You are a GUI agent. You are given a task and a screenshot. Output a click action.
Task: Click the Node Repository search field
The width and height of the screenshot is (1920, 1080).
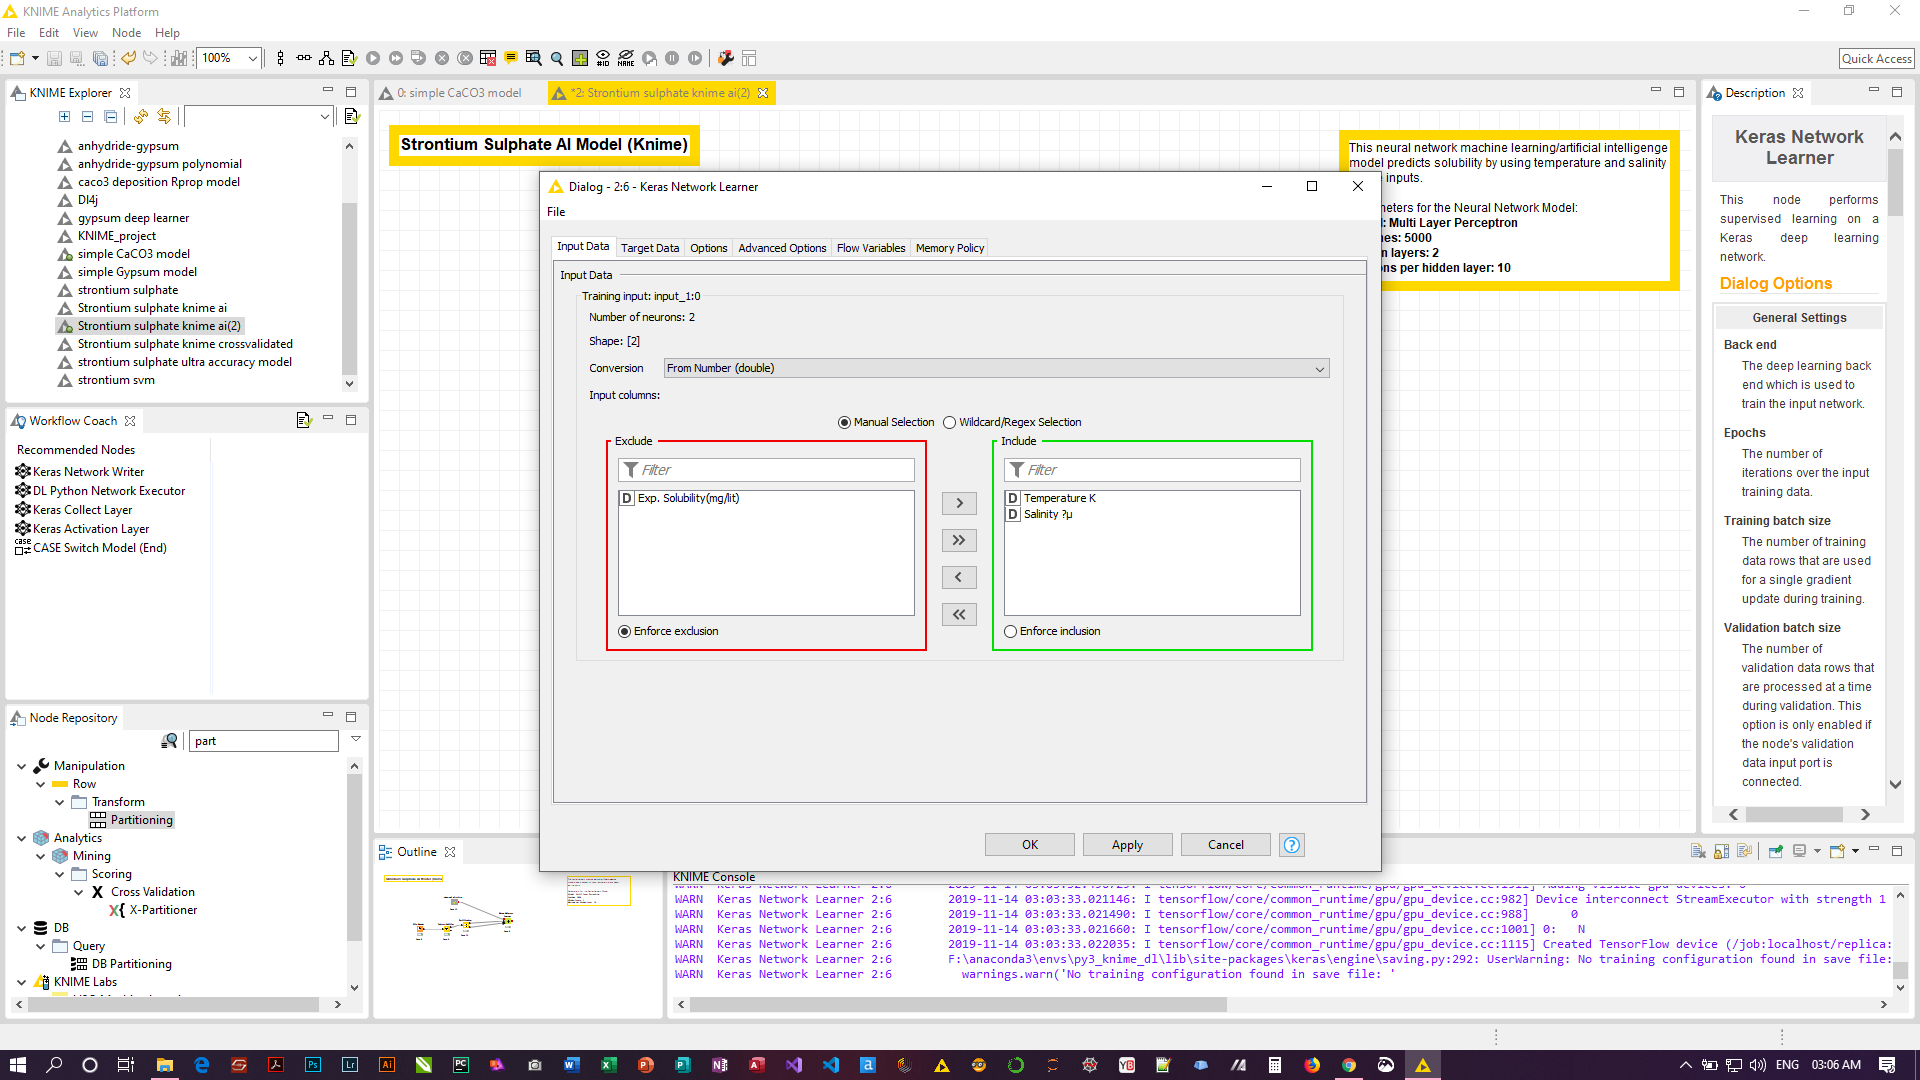(264, 741)
